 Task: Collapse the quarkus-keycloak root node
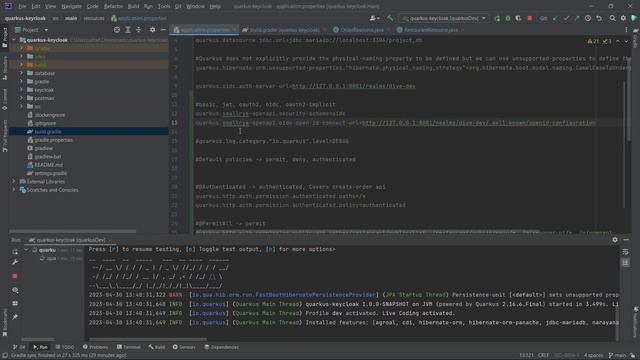point(14,40)
